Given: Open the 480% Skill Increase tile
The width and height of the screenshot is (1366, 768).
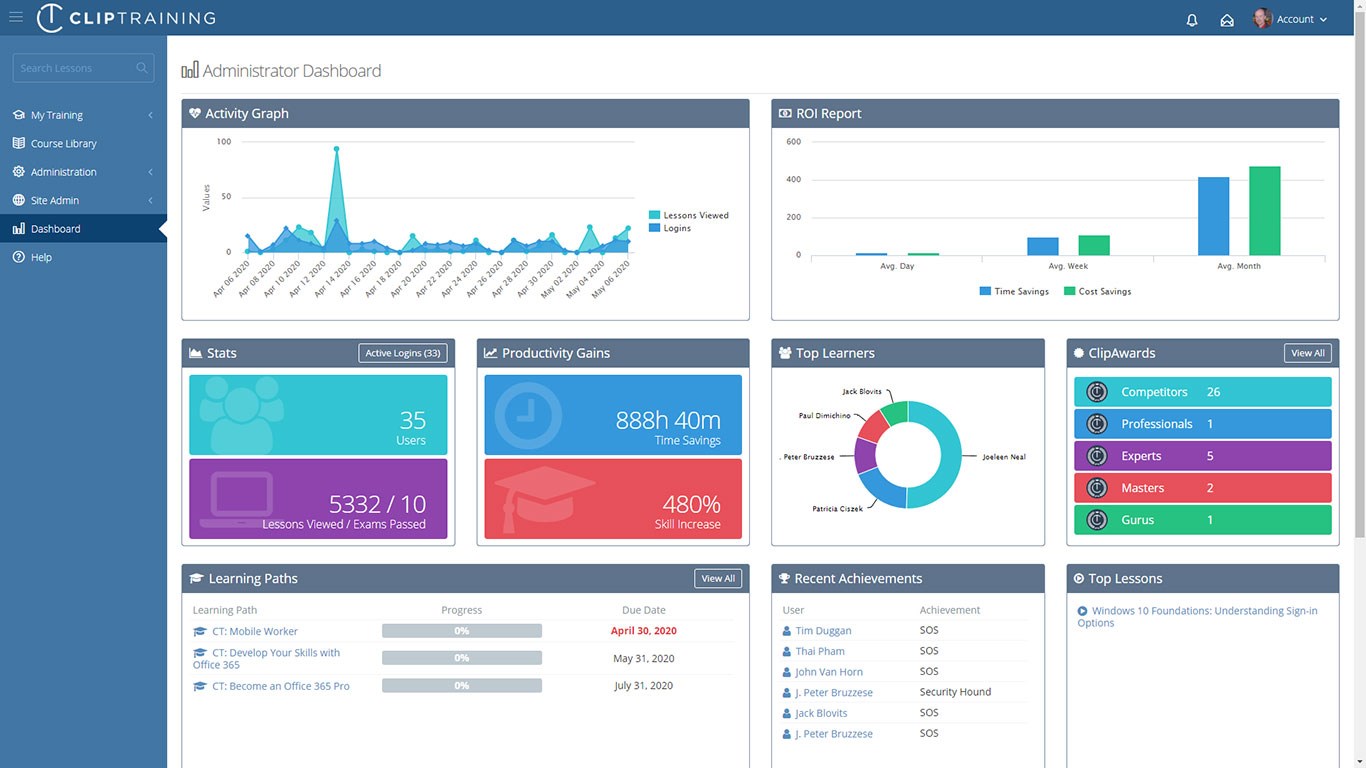Looking at the screenshot, I should point(613,499).
